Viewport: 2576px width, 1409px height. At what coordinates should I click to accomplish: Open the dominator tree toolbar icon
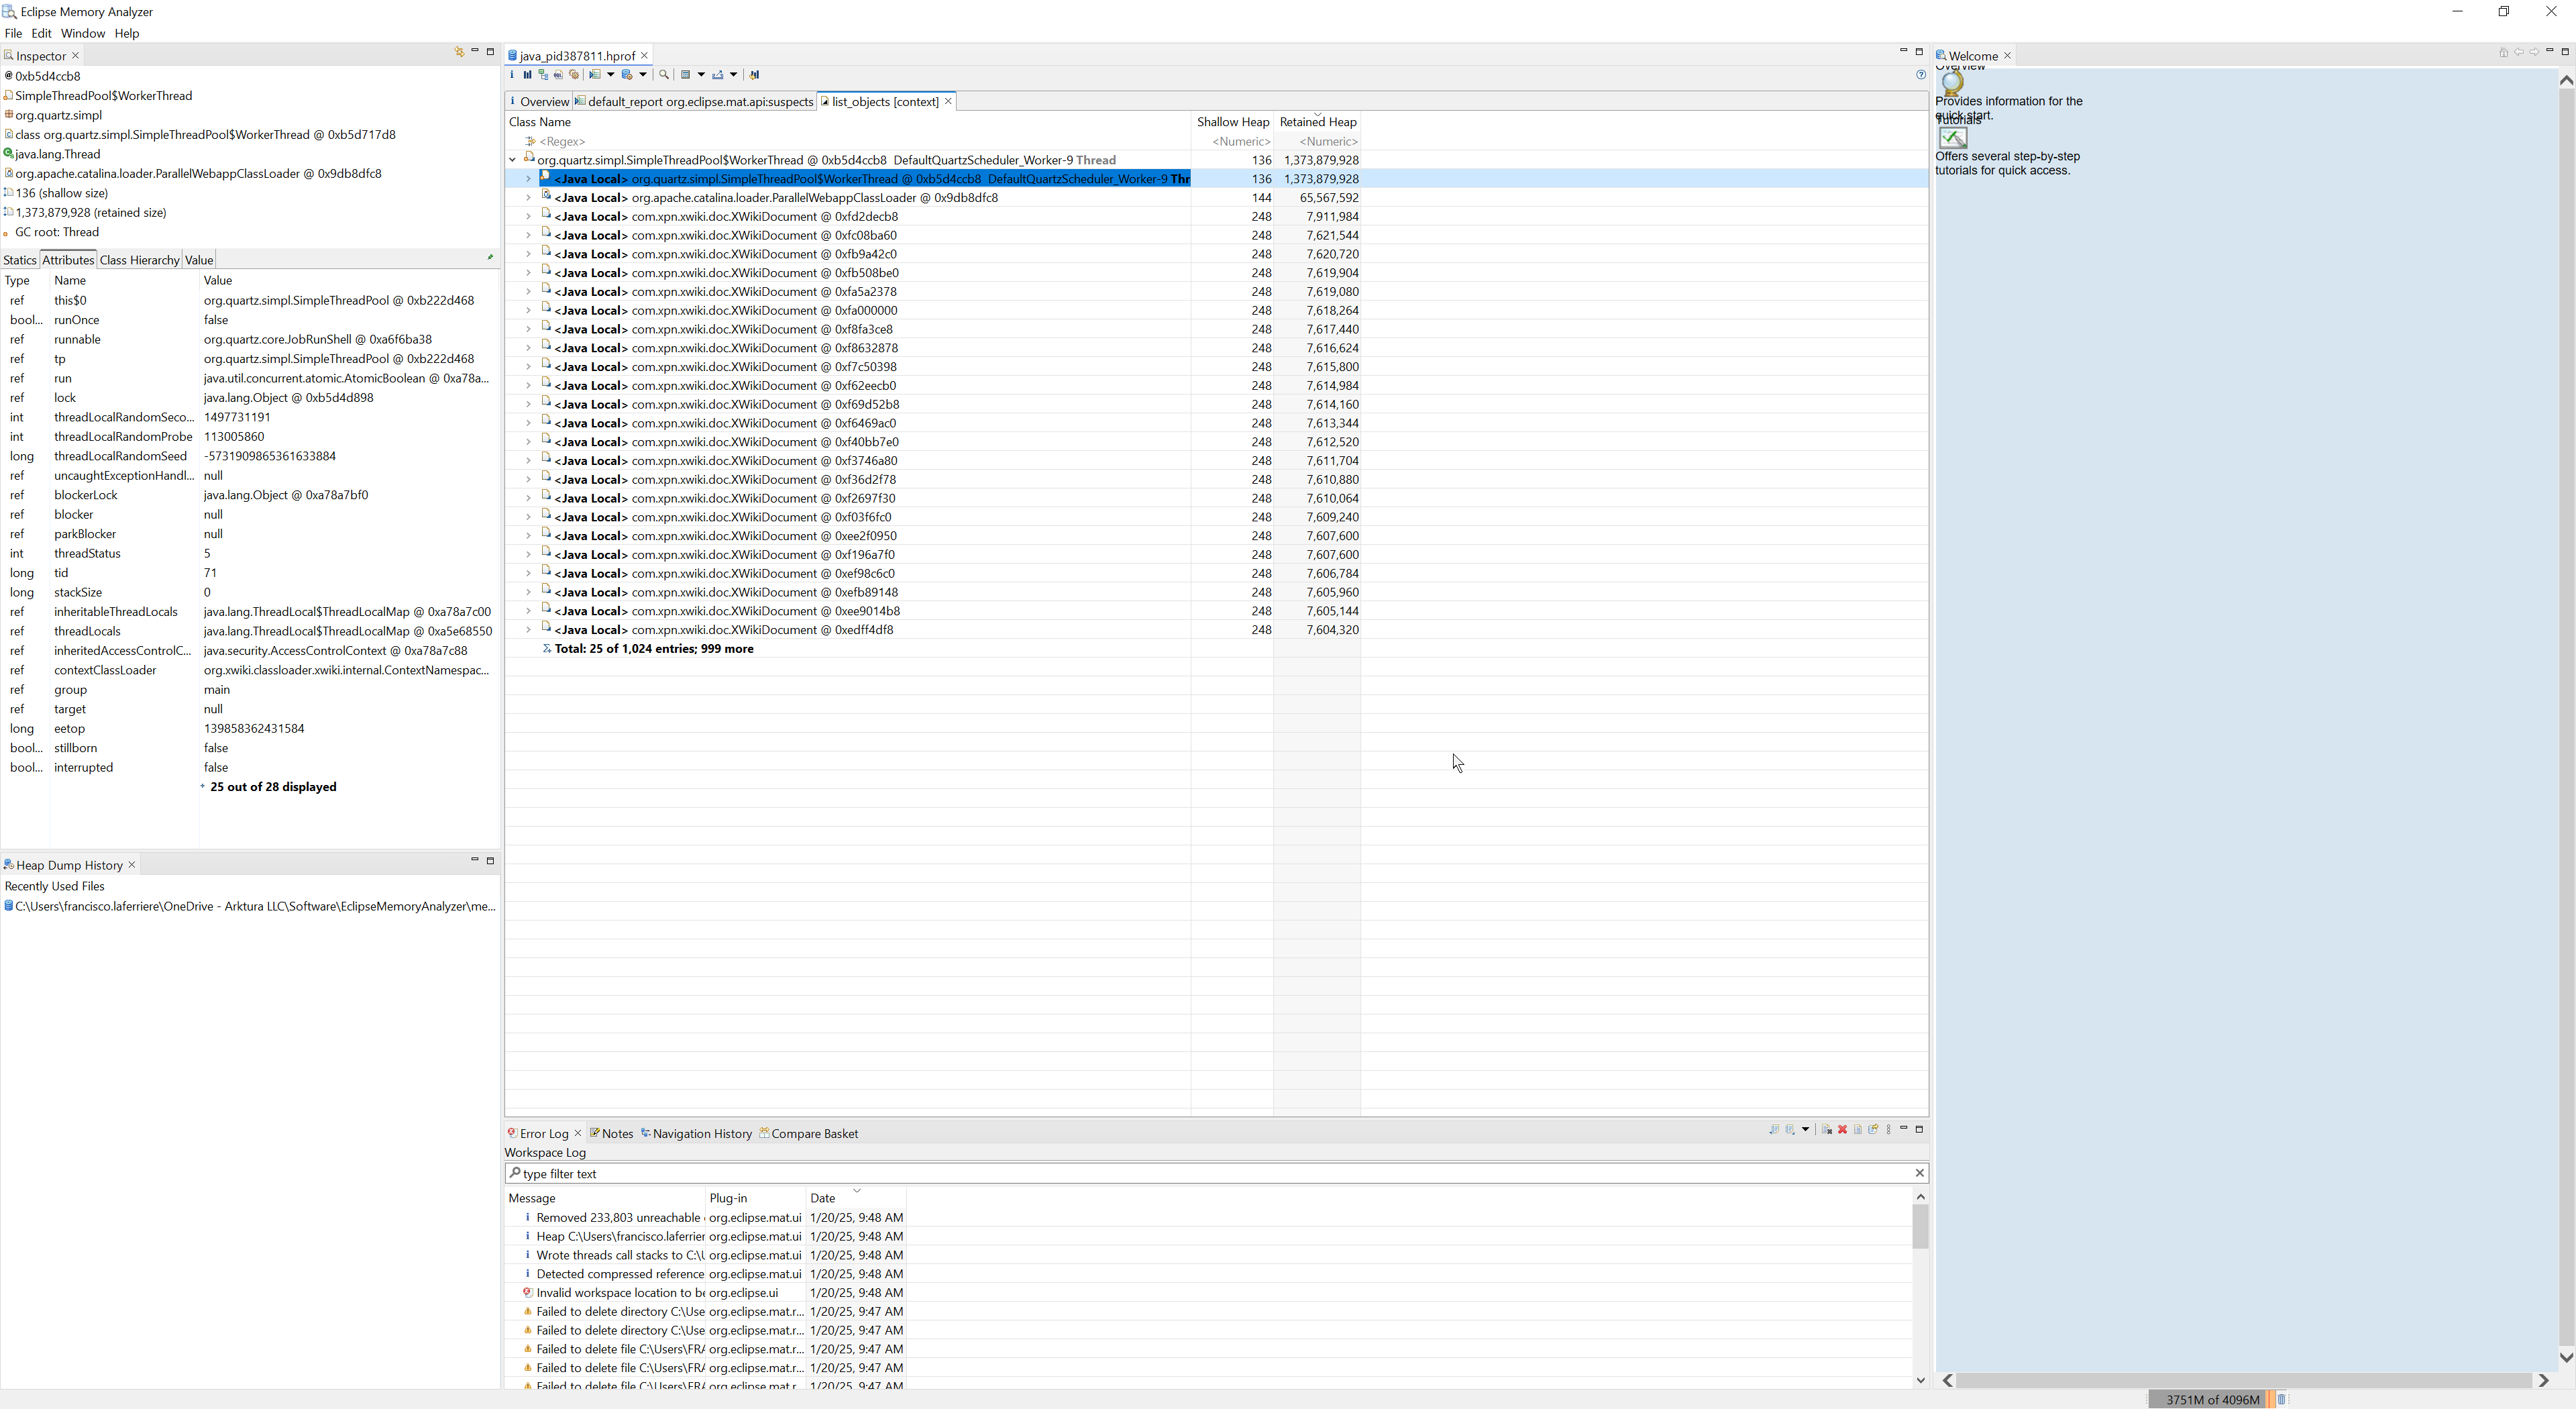click(x=543, y=75)
